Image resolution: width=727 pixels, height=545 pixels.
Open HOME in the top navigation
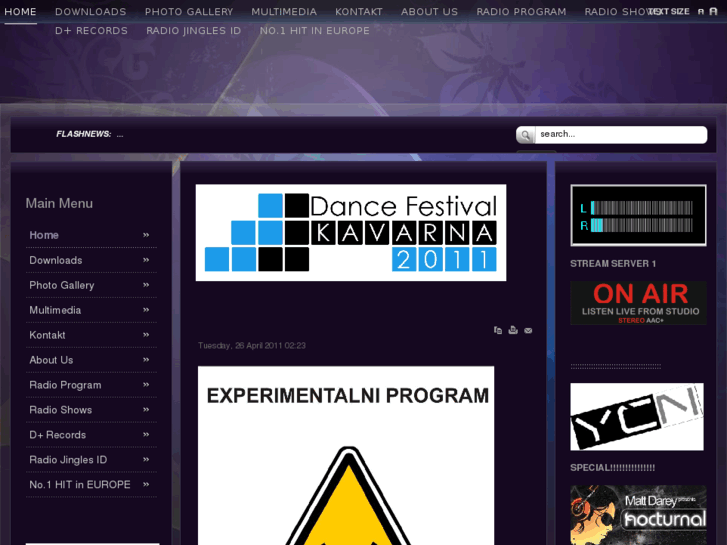pos(20,12)
